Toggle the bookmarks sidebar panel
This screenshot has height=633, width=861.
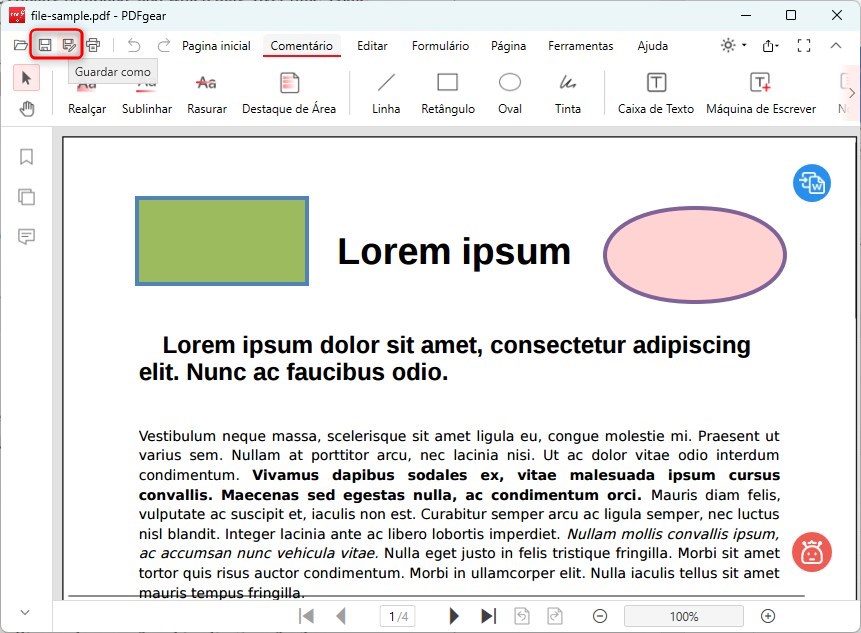tap(26, 157)
